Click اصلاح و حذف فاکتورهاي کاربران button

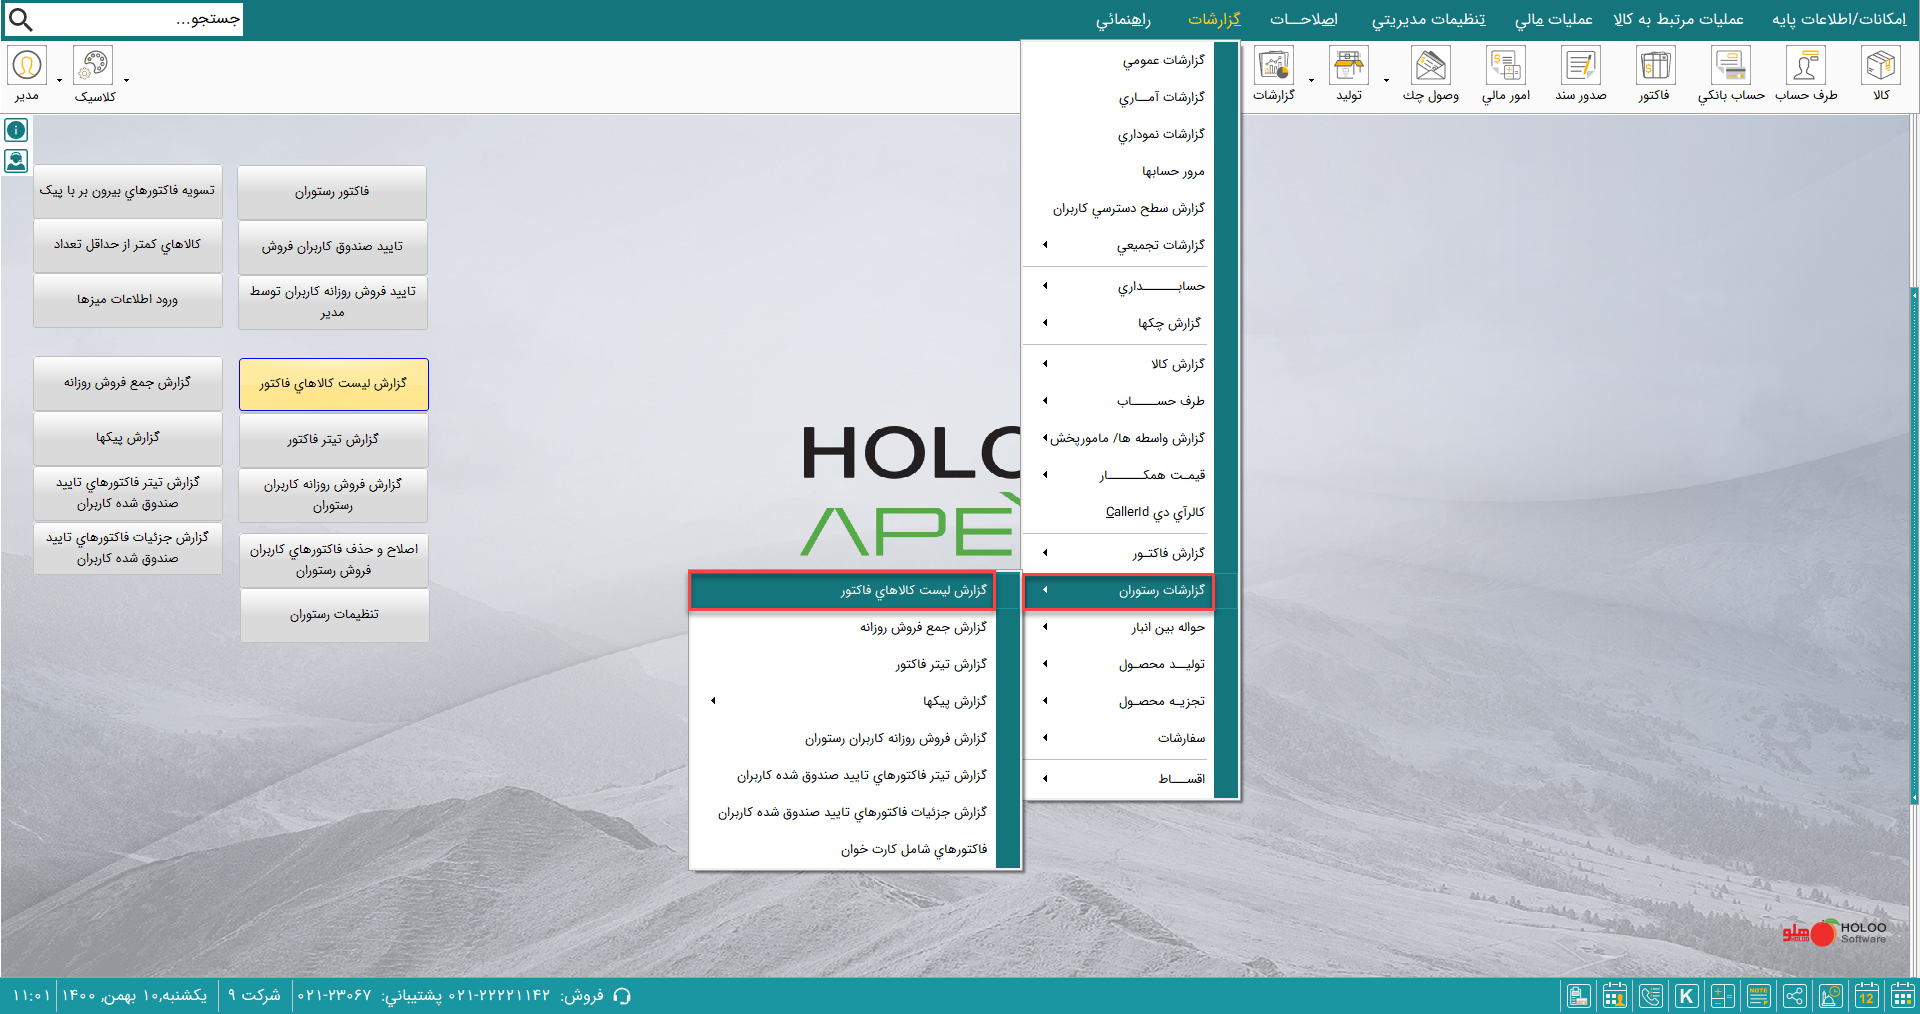pos(334,560)
